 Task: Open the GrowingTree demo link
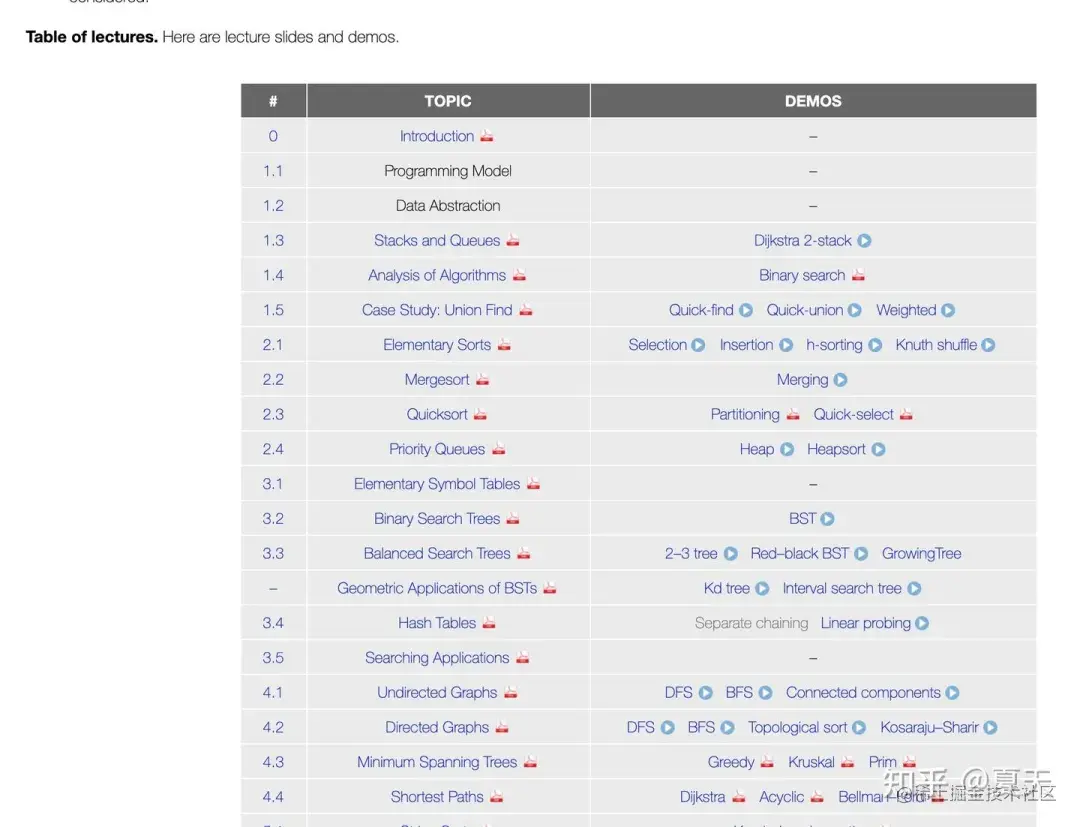922,553
